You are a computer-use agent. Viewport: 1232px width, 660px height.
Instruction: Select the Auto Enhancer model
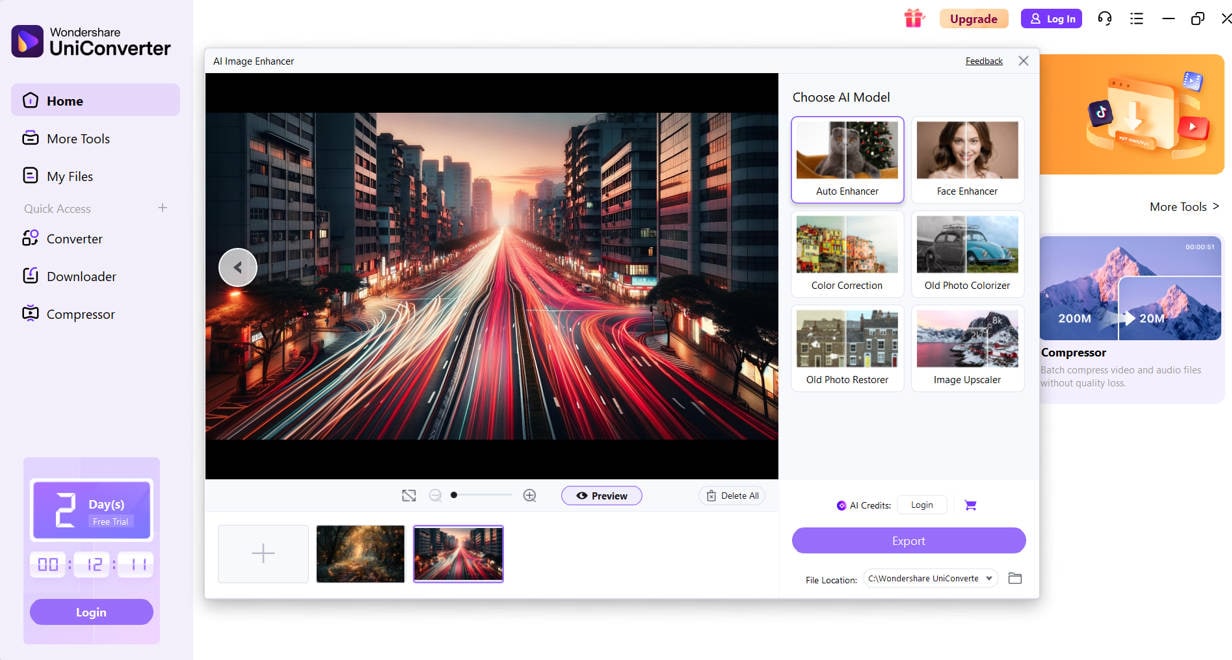coord(847,160)
